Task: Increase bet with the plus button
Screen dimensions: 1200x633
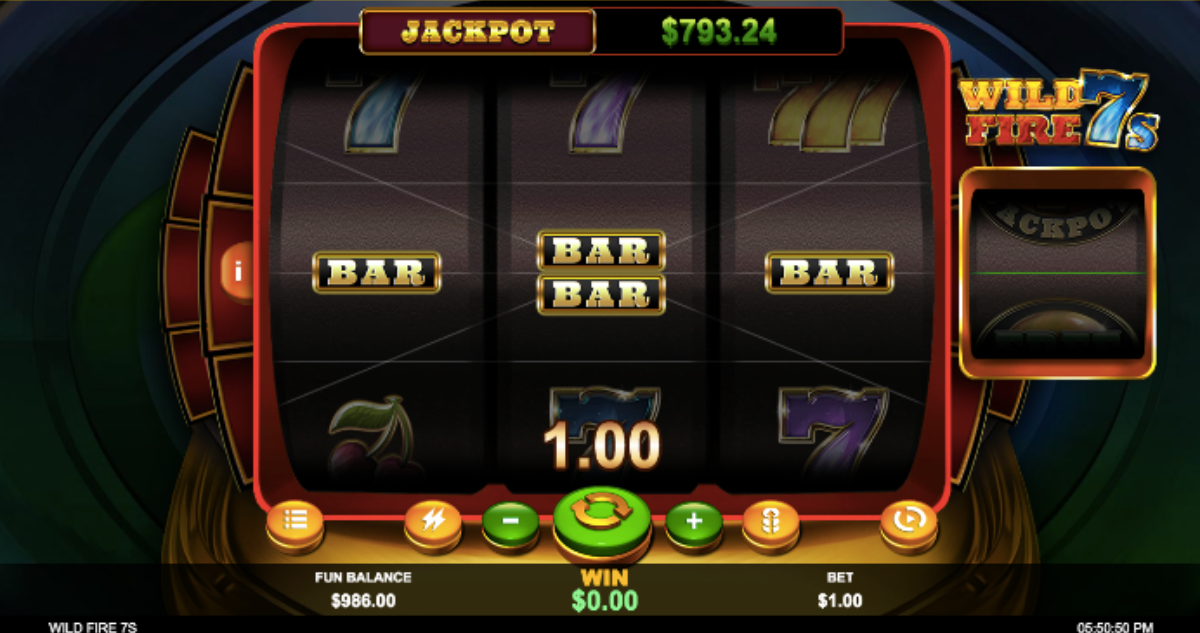Action: tap(695, 522)
